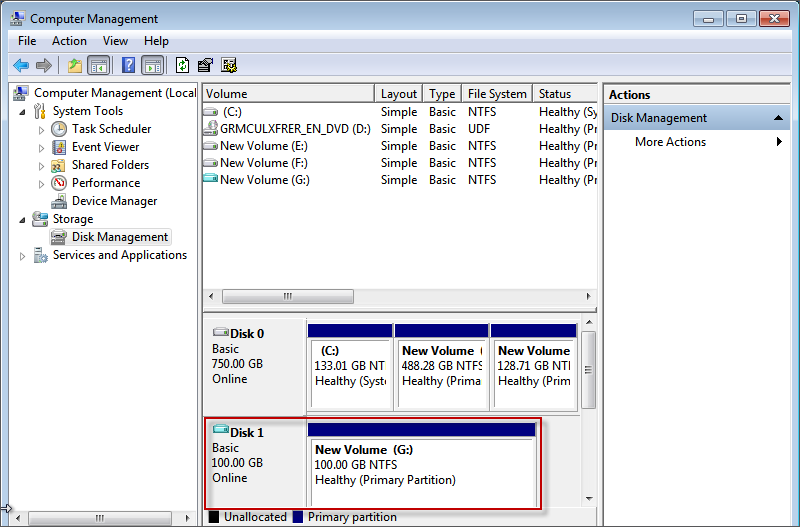Image resolution: width=800 pixels, height=527 pixels.
Task: Click the Services and Applications icon
Action: click(40, 255)
